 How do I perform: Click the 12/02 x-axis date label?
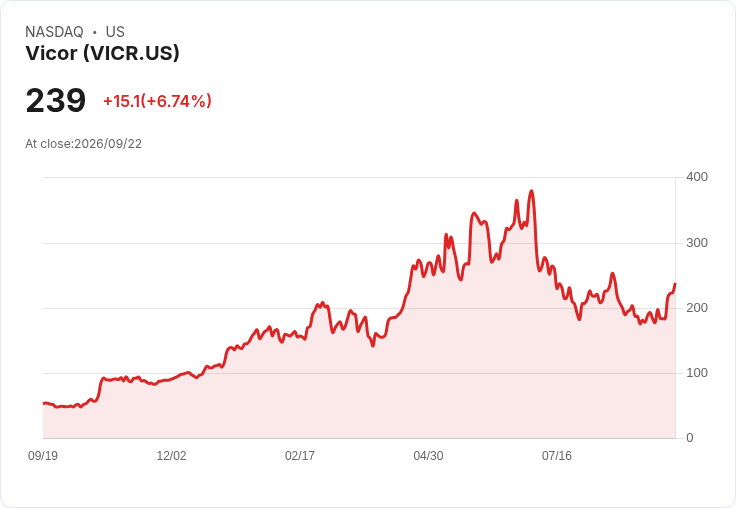coord(171,456)
